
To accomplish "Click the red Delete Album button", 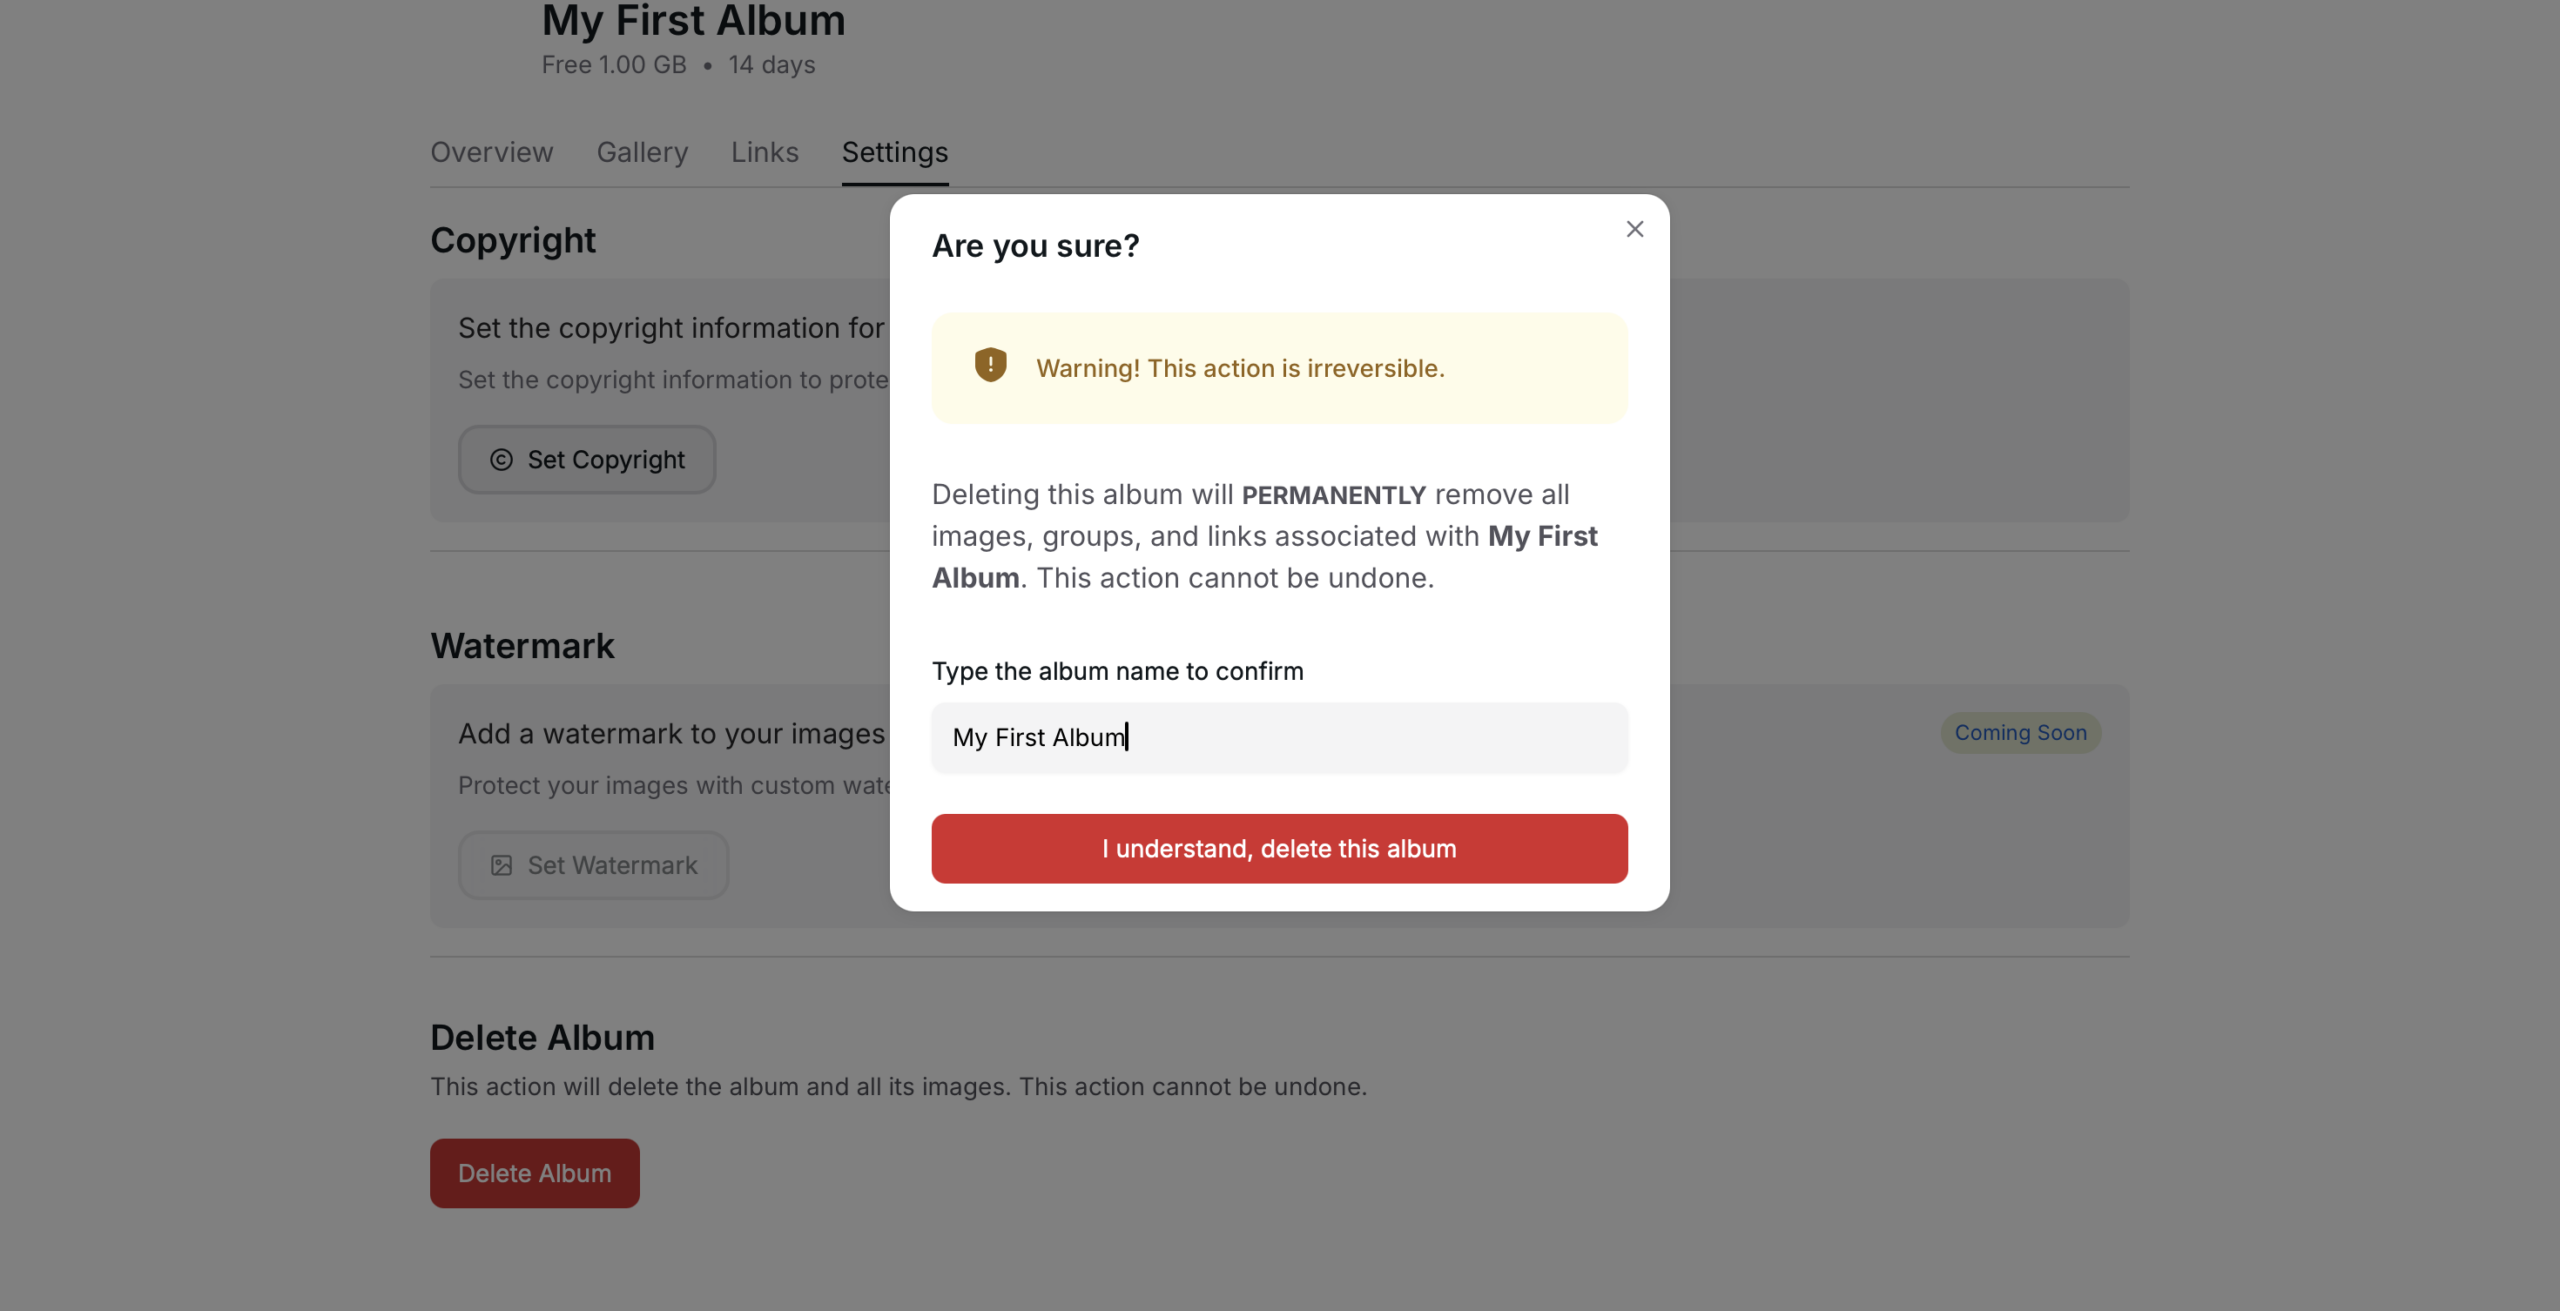I will click(x=534, y=1173).
